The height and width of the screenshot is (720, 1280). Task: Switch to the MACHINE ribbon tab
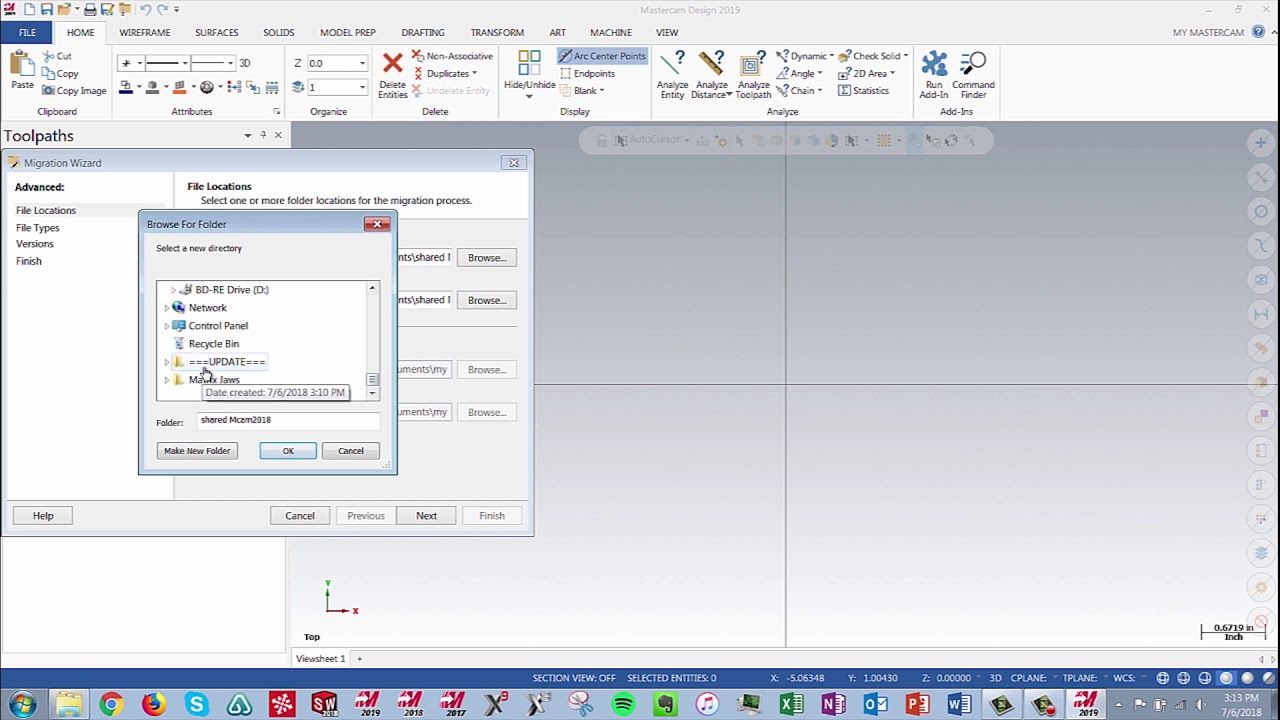[x=611, y=32]
